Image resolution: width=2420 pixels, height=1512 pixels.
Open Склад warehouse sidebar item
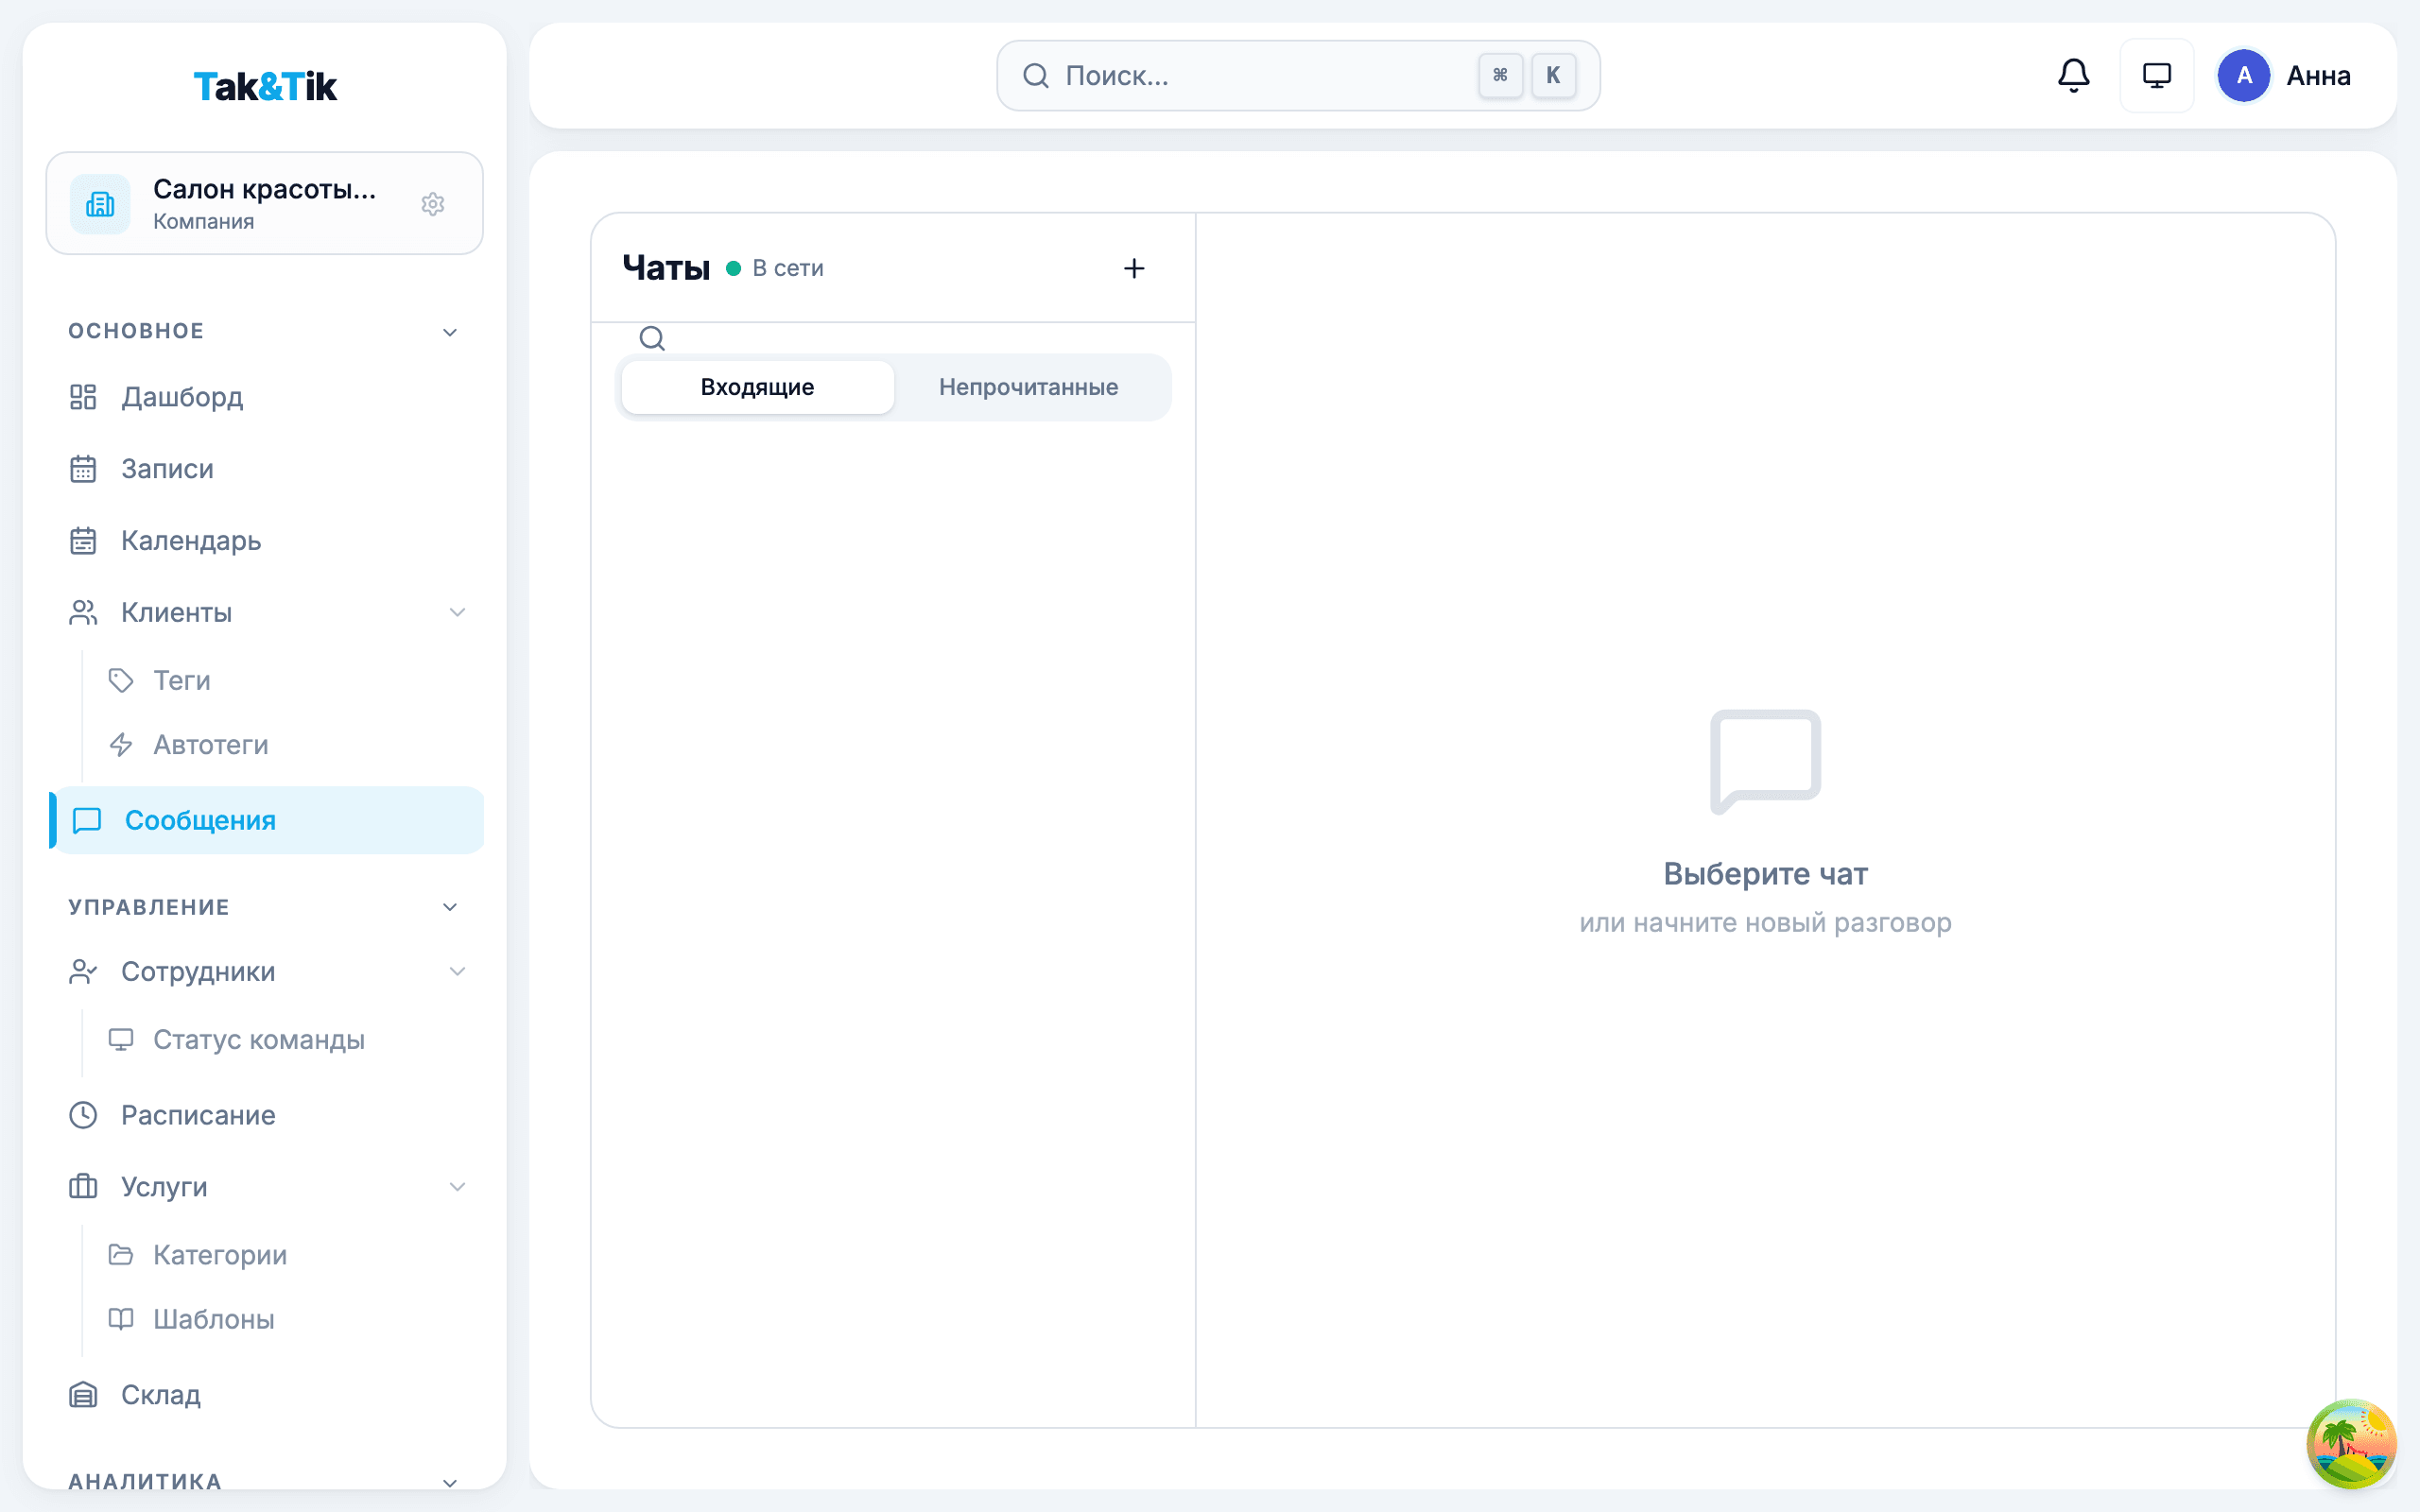coord(160,1394)
